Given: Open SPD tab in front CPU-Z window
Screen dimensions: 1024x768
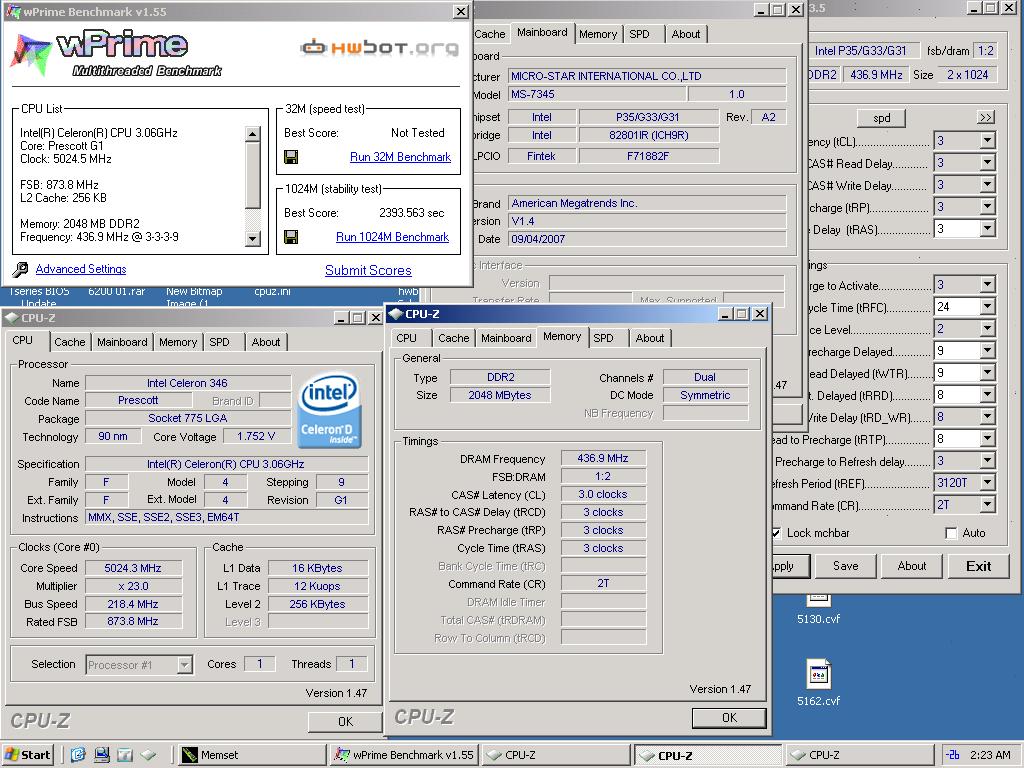Looking at the screenshot, I should [x=603, y=338].
